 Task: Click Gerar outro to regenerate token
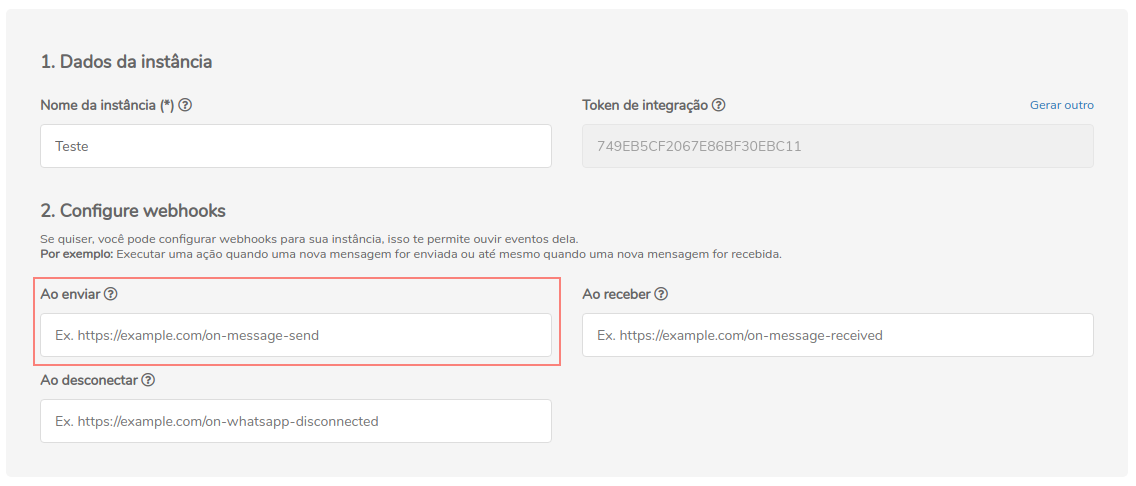pos(1061,105)
